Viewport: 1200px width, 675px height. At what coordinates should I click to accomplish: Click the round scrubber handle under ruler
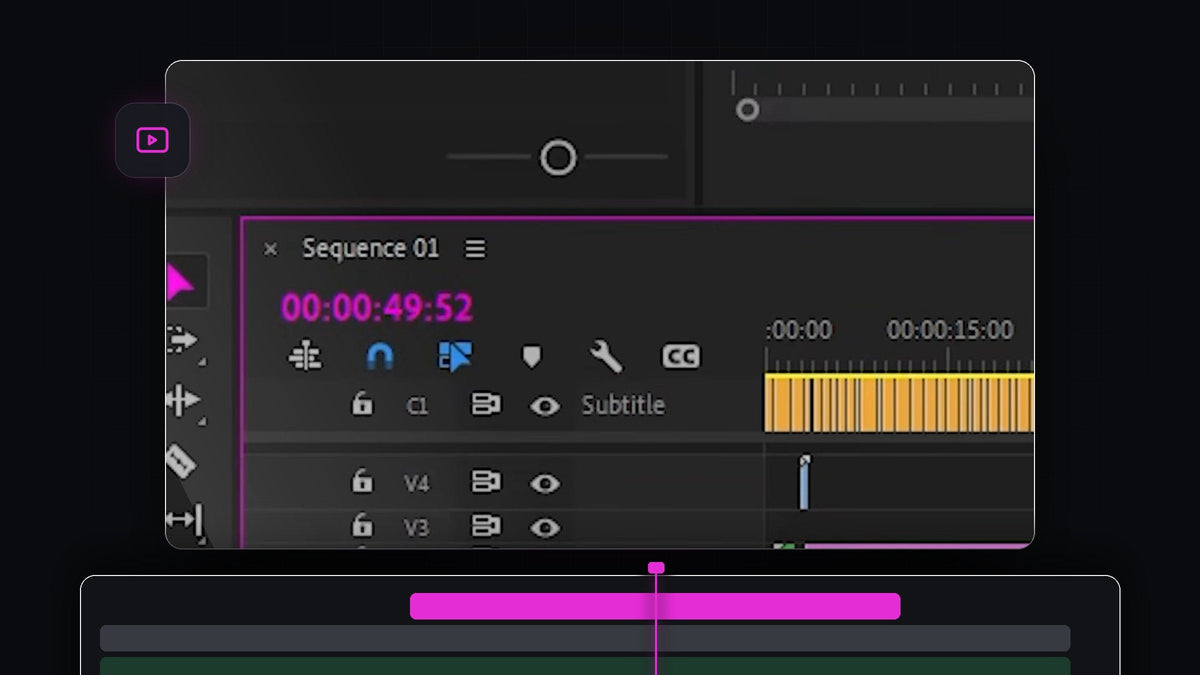[747, 110]
